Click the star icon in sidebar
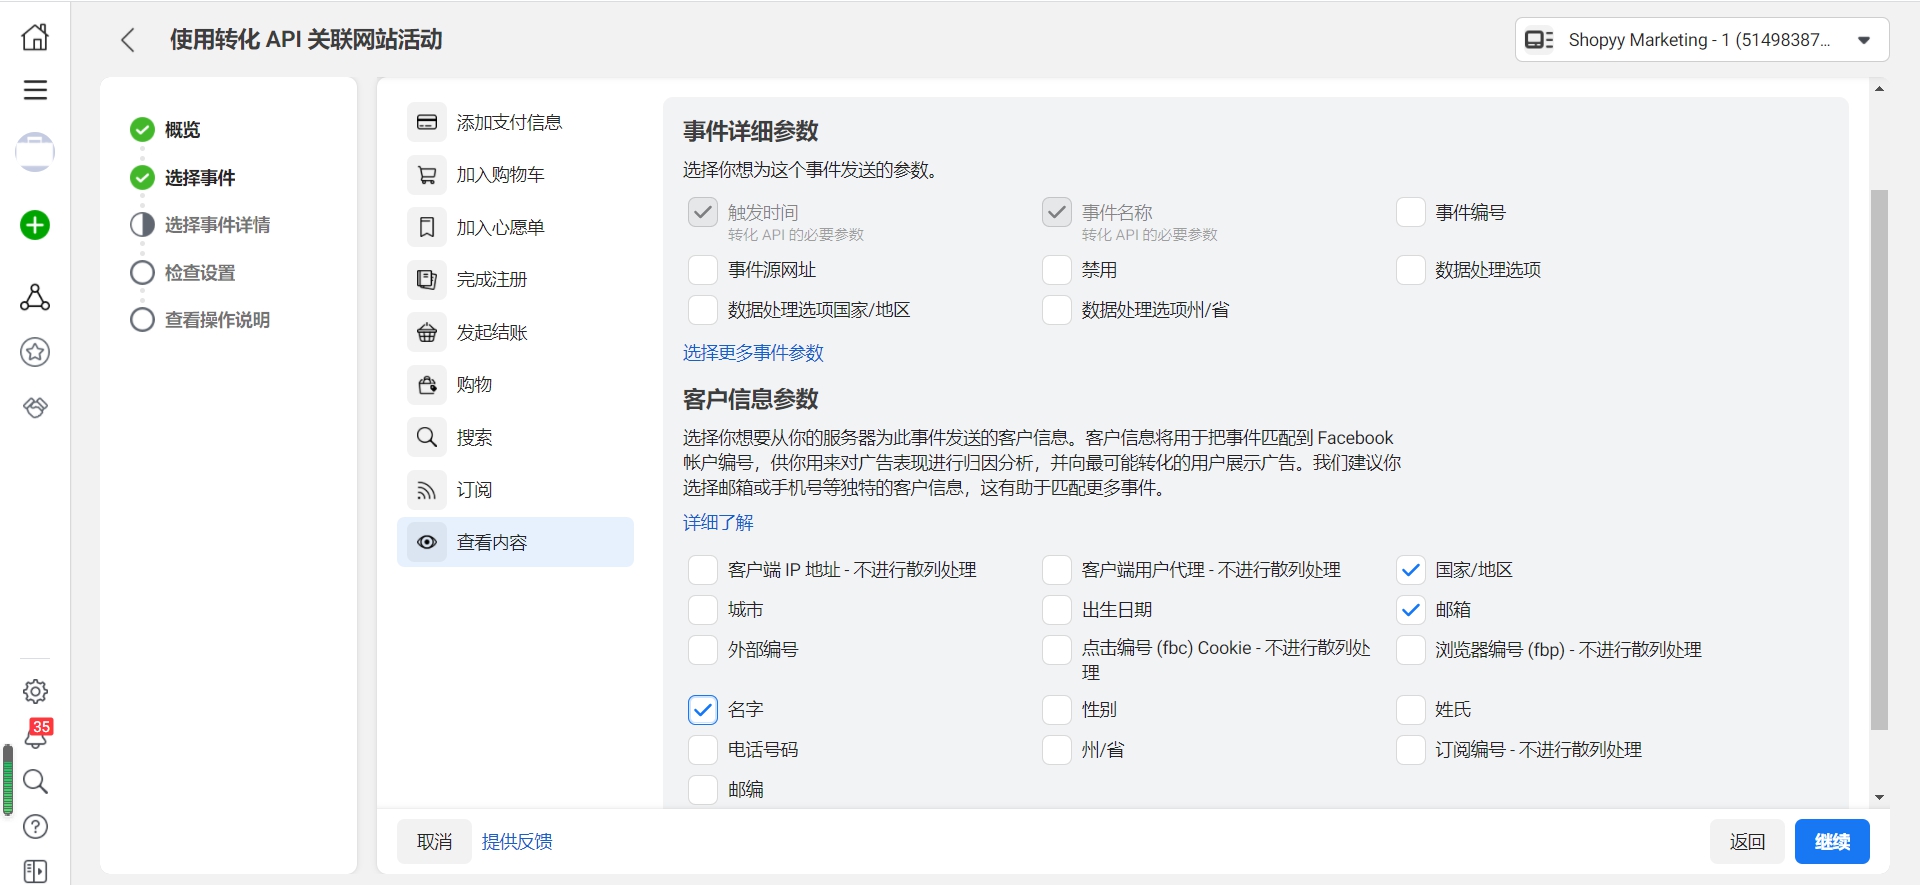This screenshot has width=1920, height=885. 35,352
